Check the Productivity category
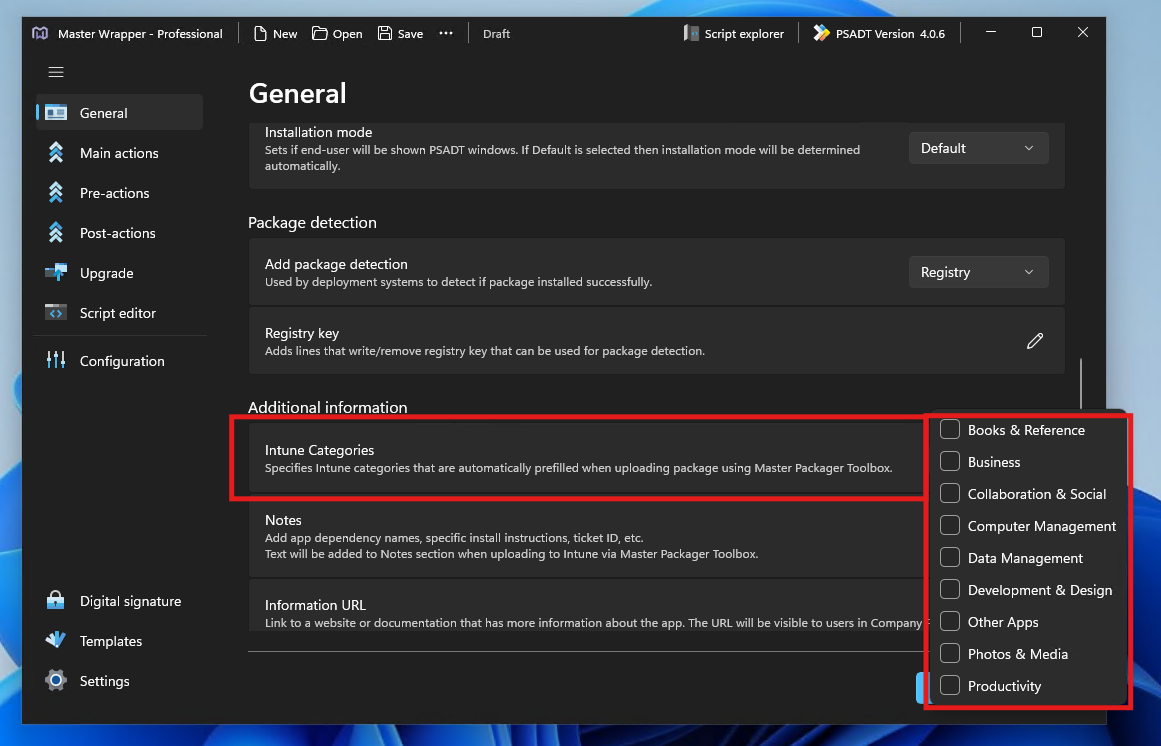1161x746 pixels. coord(950,685)
